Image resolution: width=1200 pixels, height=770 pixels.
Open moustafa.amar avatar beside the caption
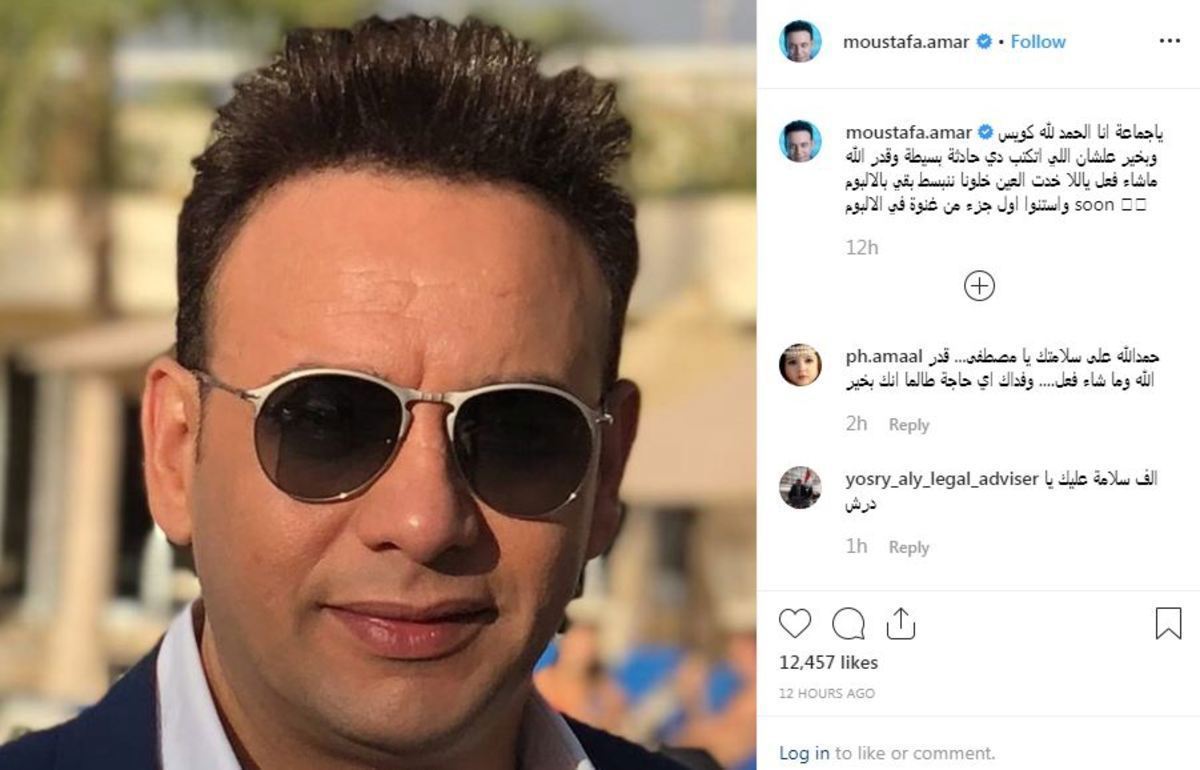click(x=800, y=141)
